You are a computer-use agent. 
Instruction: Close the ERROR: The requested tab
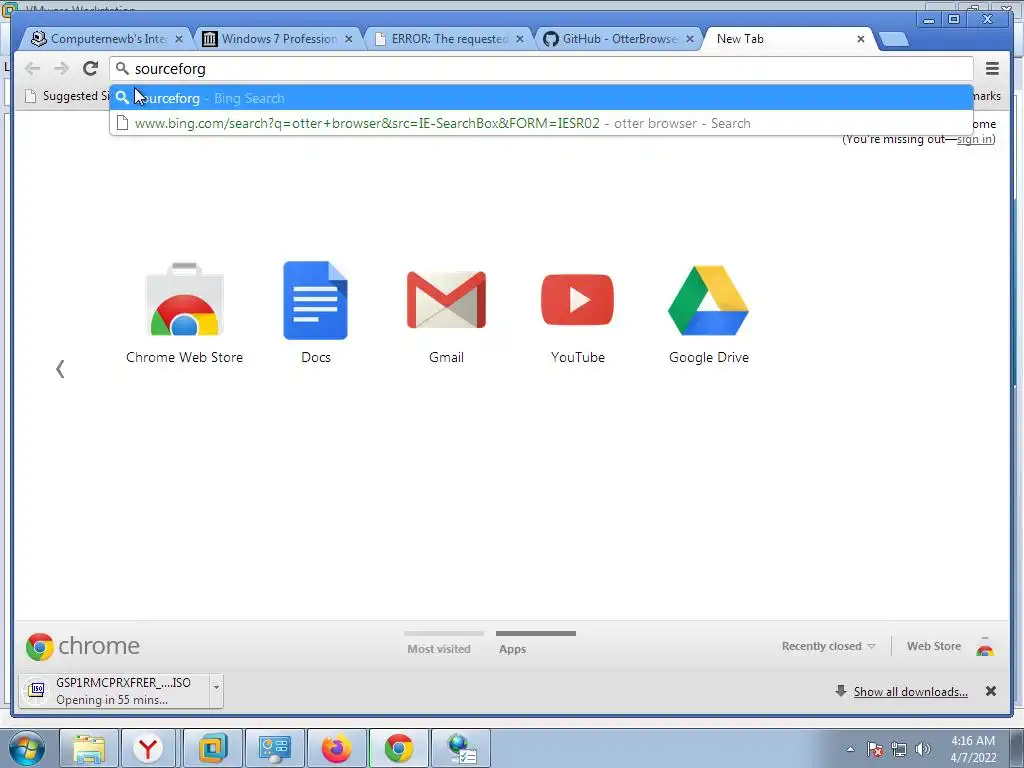pyautogui.click(x=519, y=39)
